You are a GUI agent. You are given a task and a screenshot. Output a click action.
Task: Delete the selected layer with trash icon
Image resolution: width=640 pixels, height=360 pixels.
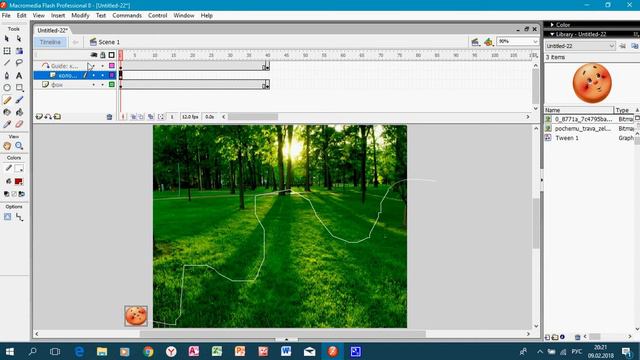109,117
